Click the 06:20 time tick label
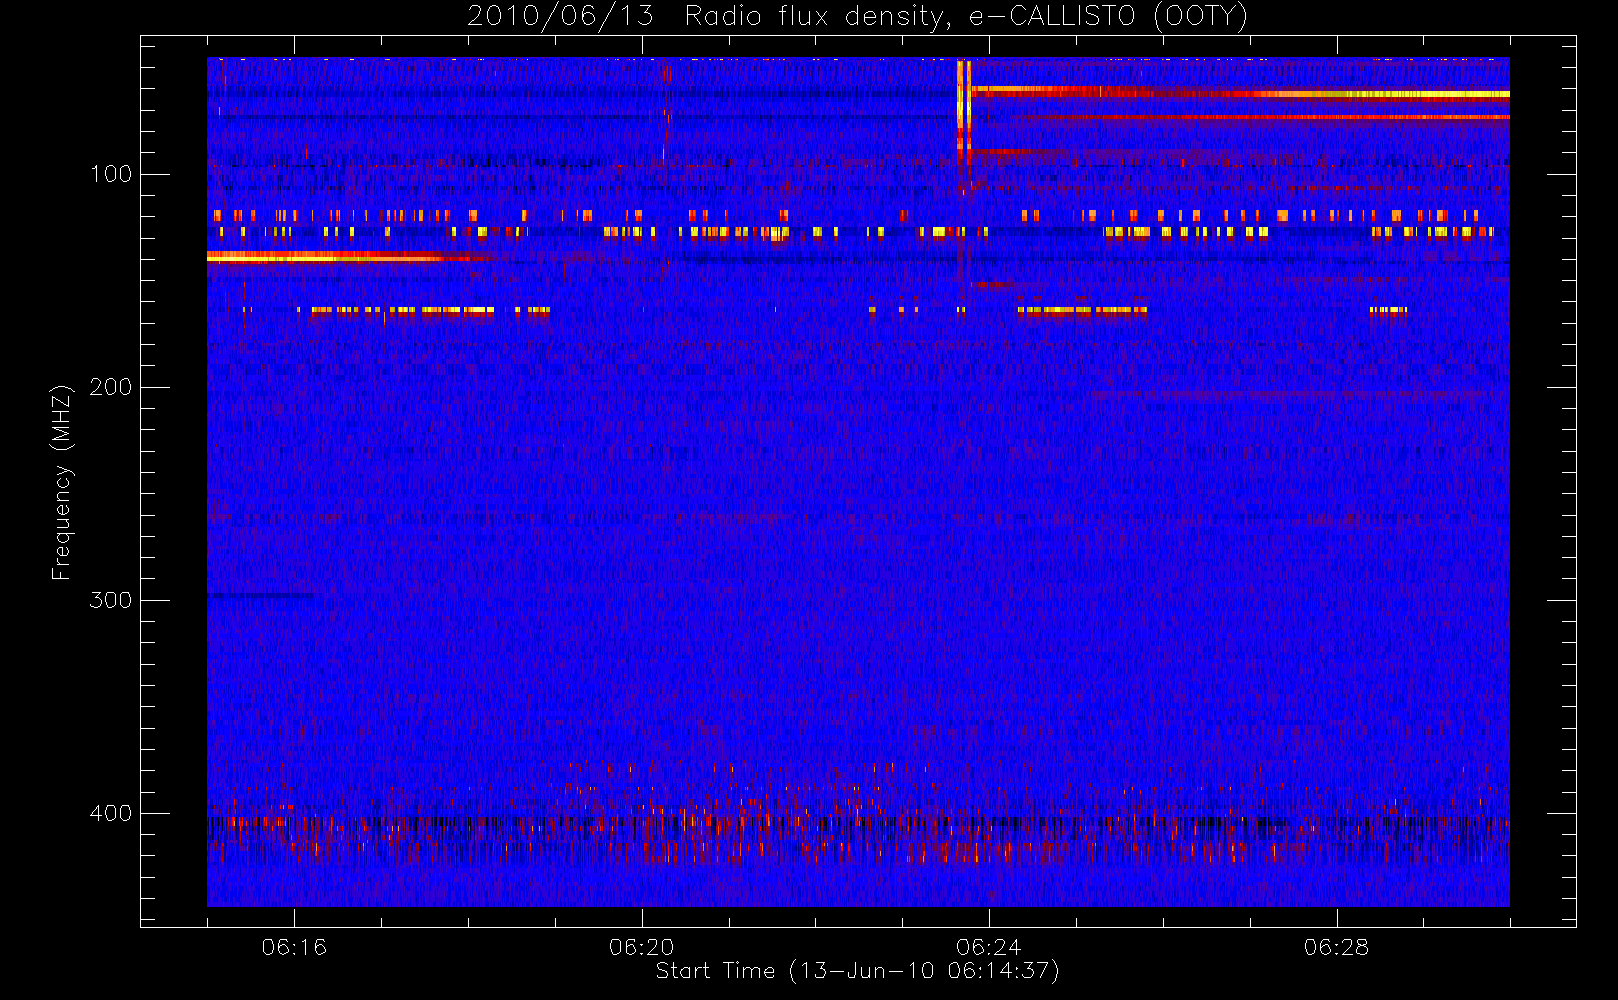 click(641, 947)
